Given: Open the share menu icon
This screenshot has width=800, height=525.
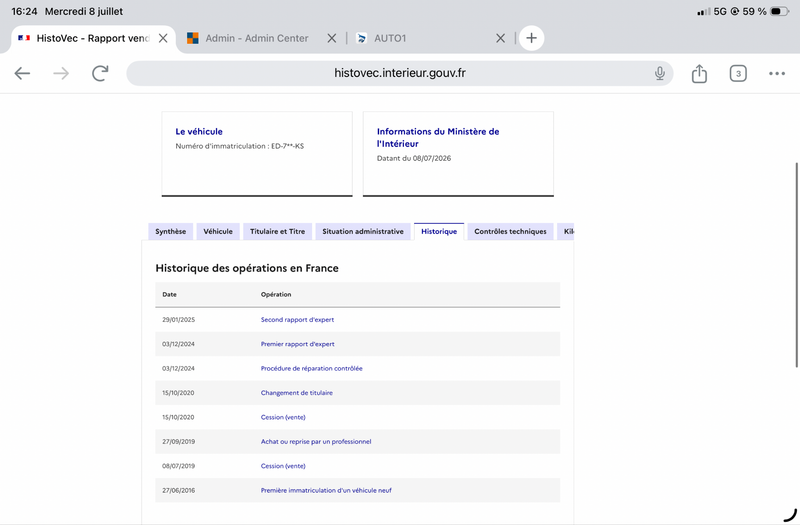Looking at the screenshot, I should click(699, 73).
